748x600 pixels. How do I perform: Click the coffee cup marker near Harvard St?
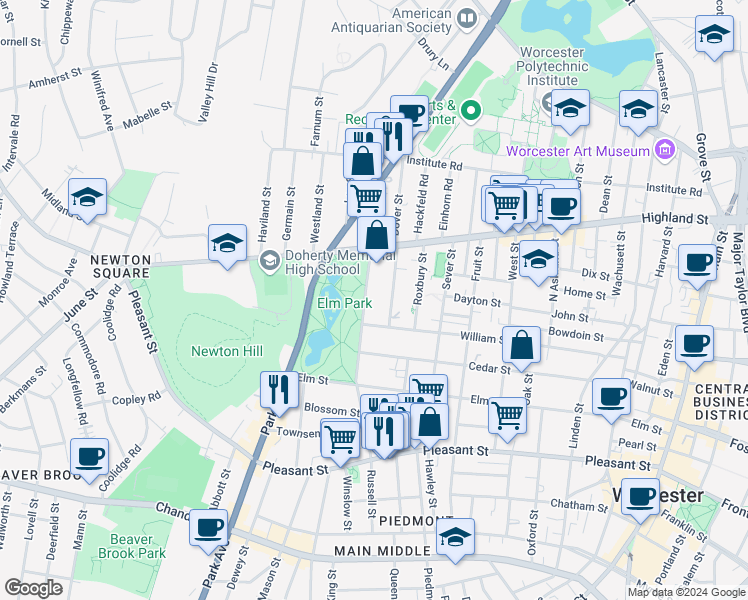coord(697,266)
